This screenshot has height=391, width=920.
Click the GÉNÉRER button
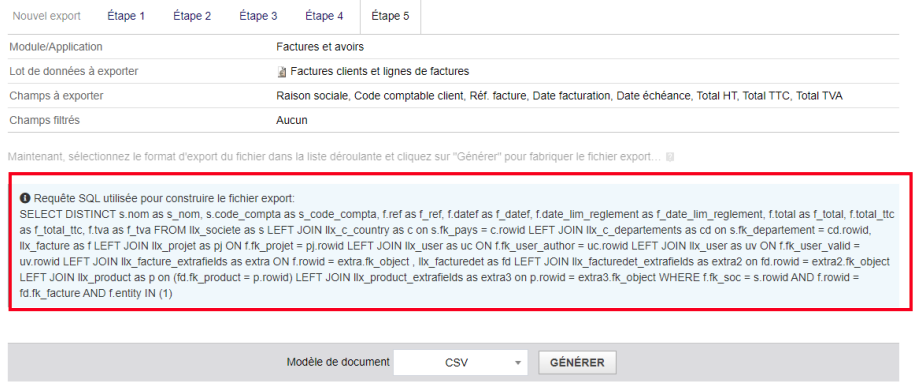[x=577, y=362]
